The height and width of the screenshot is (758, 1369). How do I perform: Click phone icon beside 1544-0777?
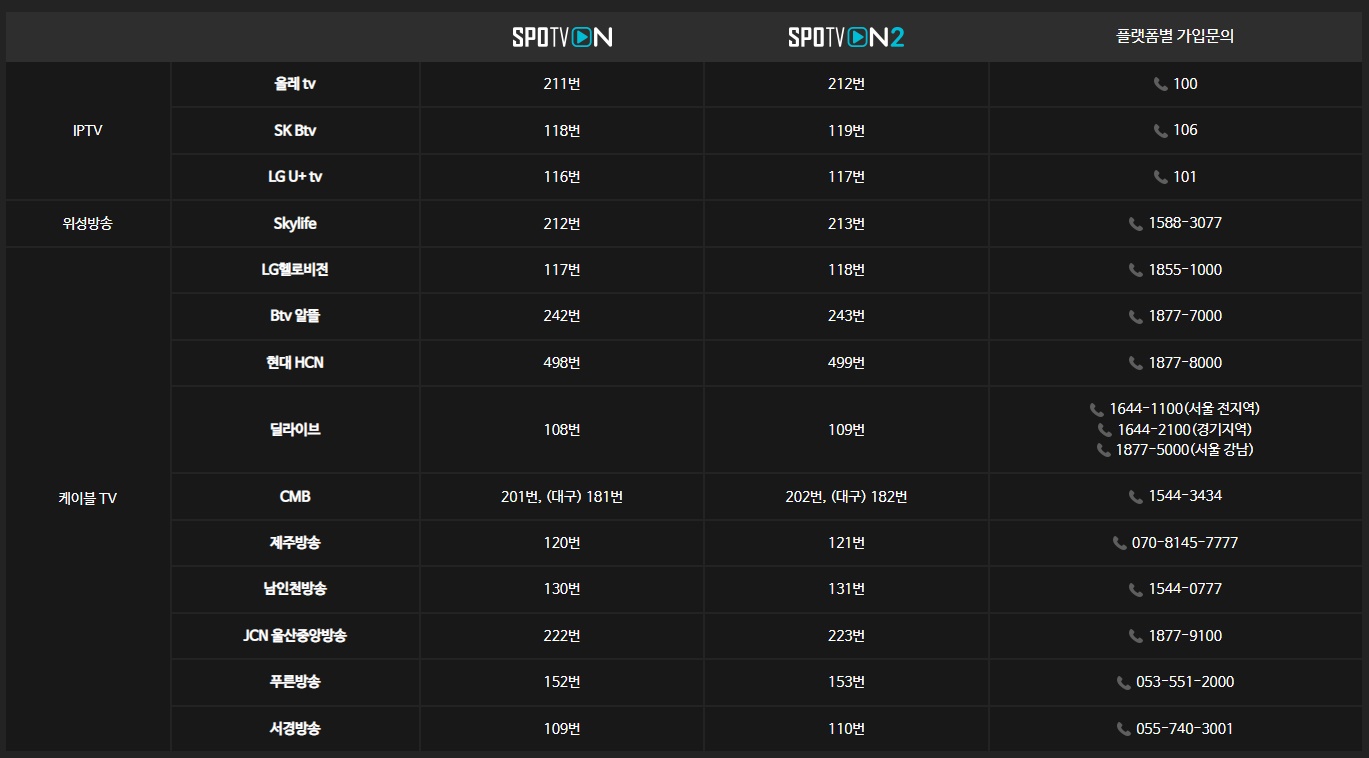pos(1136,590)
